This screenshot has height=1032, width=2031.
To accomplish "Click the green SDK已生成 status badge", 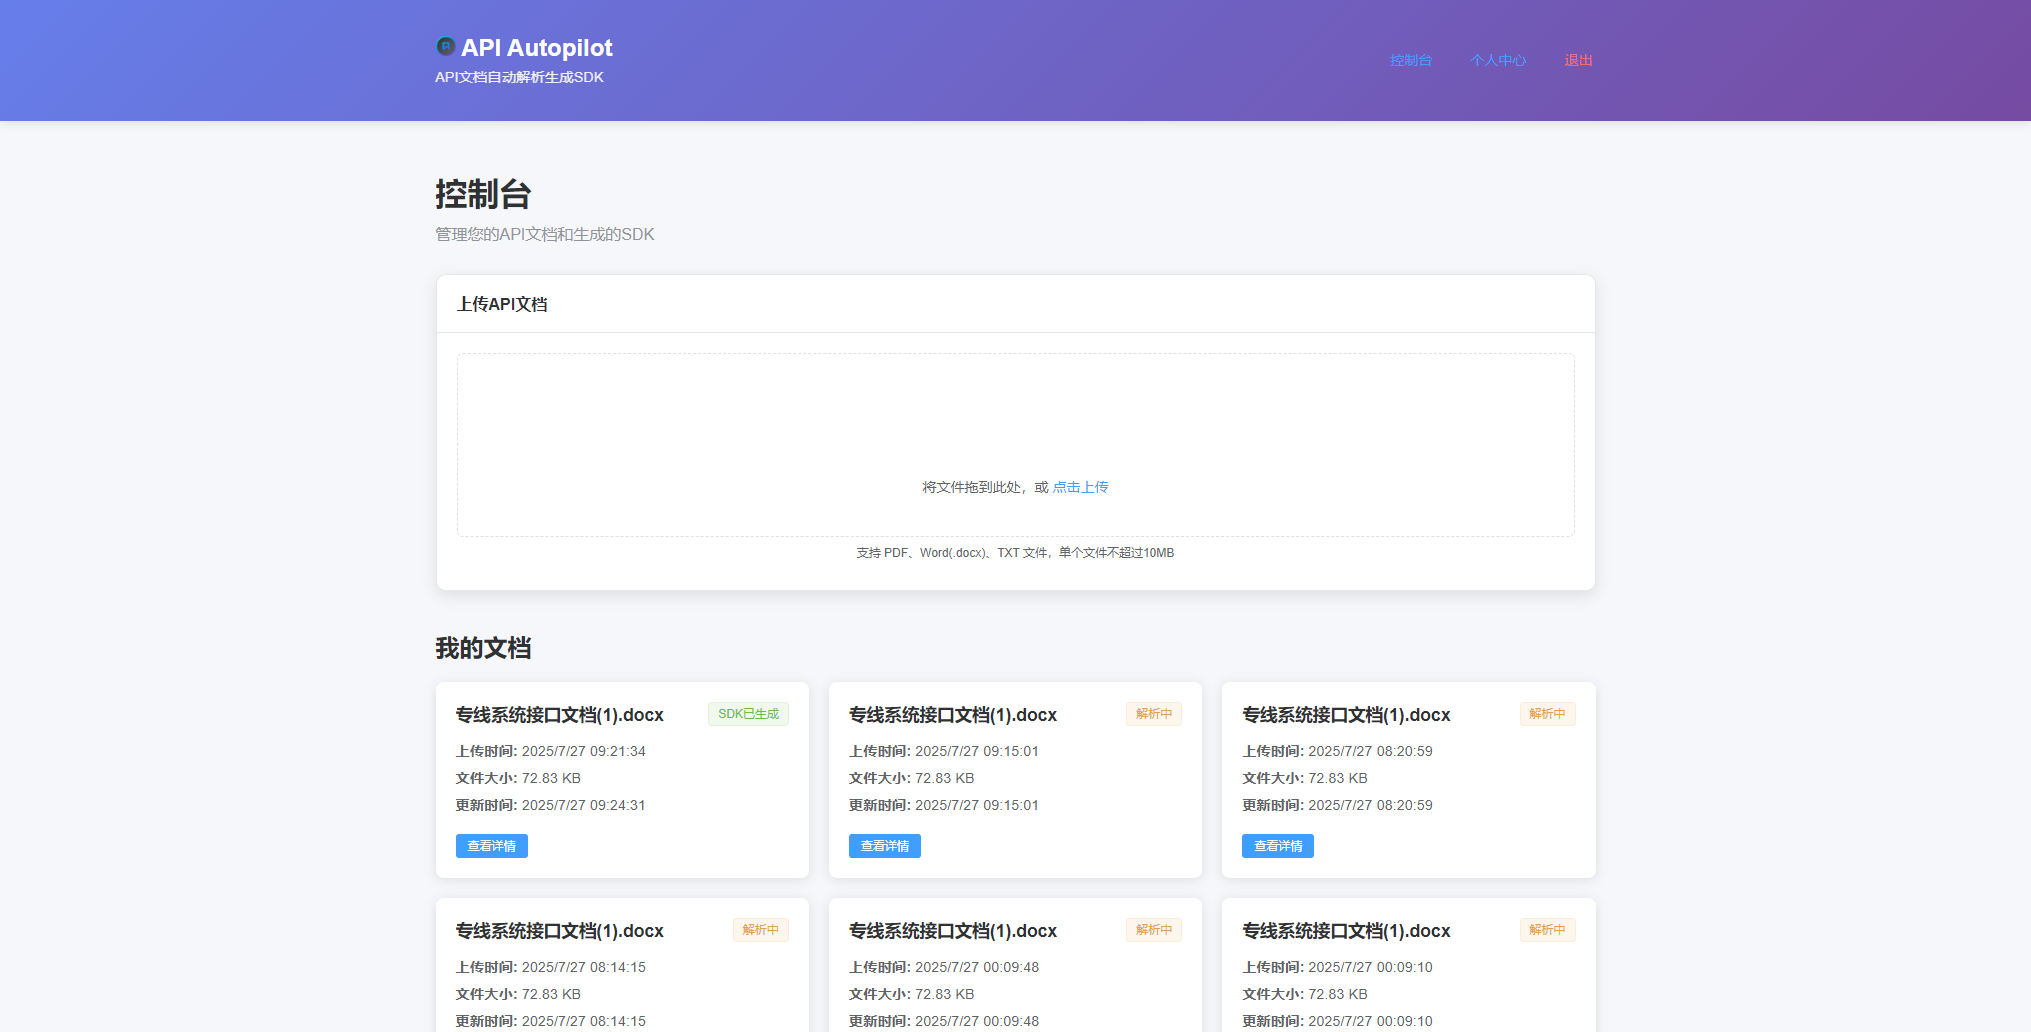I will [747, 713].
